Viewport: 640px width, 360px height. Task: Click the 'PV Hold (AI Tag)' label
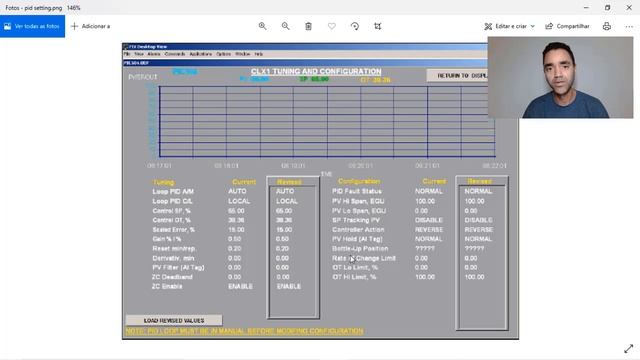pos(357,239)
